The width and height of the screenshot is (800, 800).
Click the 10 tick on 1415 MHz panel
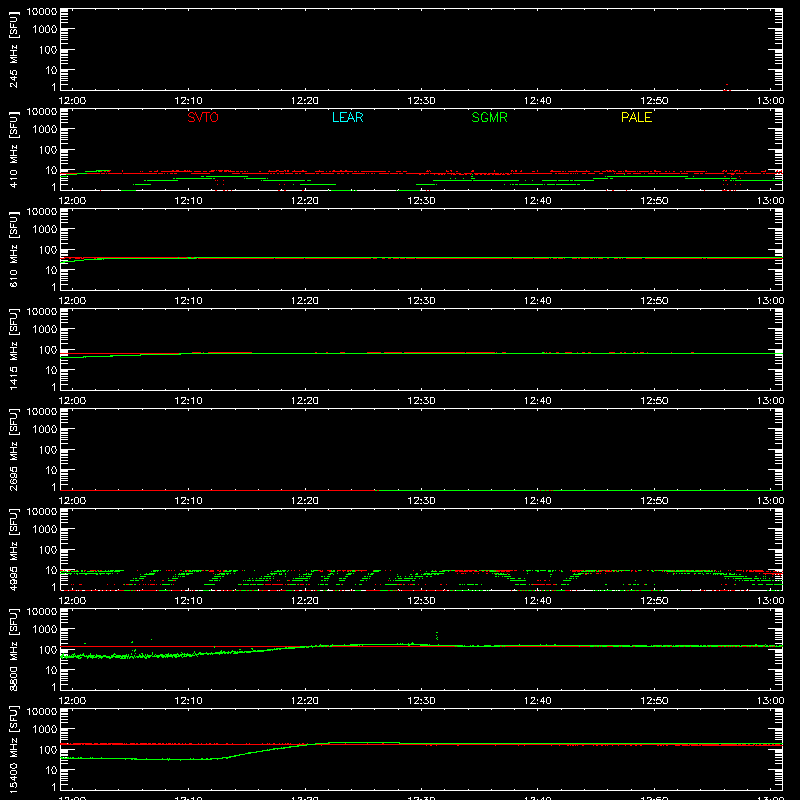coord(51,370)
